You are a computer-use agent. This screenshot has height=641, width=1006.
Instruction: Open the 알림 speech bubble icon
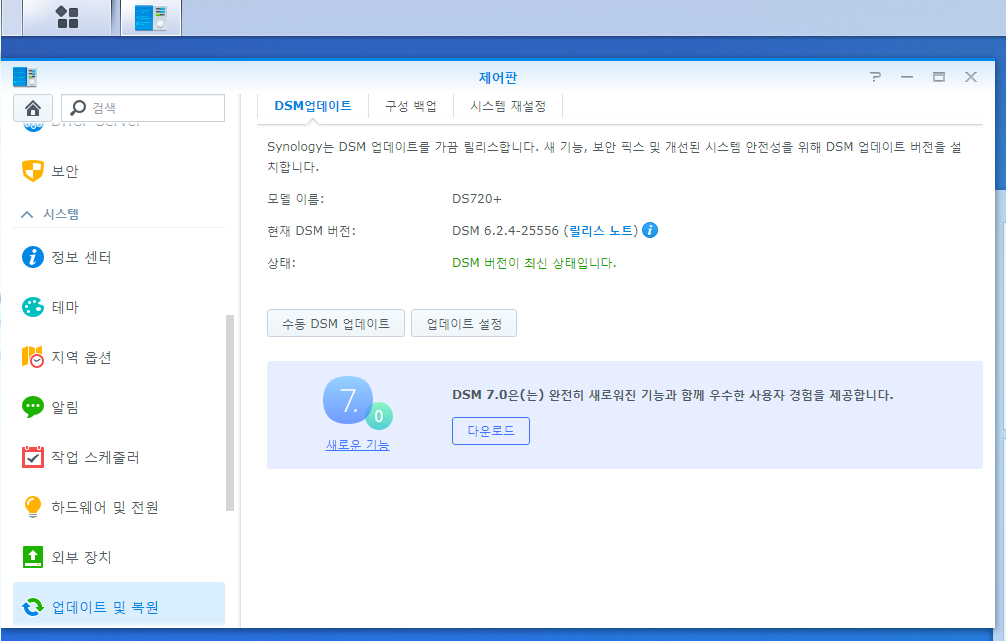click(33, 407)
